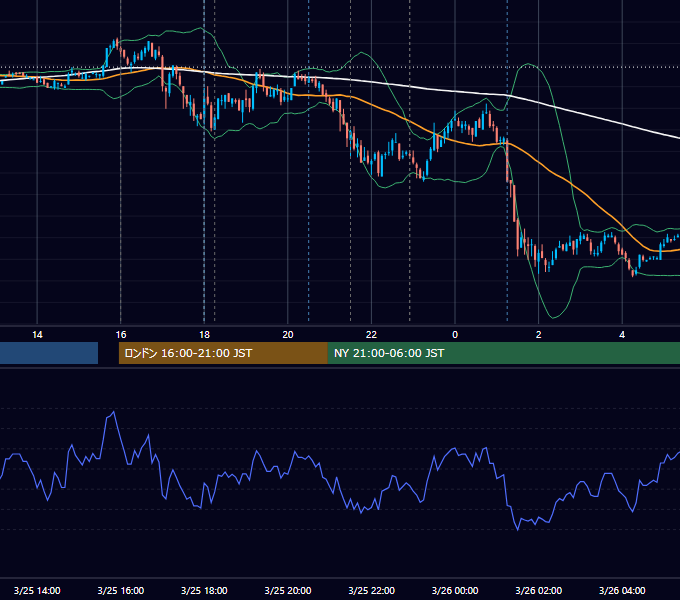Click the '3/25 14:00' date label
Image resolution: width=680 pixels, height=600 pixels.
pos(37,590)
